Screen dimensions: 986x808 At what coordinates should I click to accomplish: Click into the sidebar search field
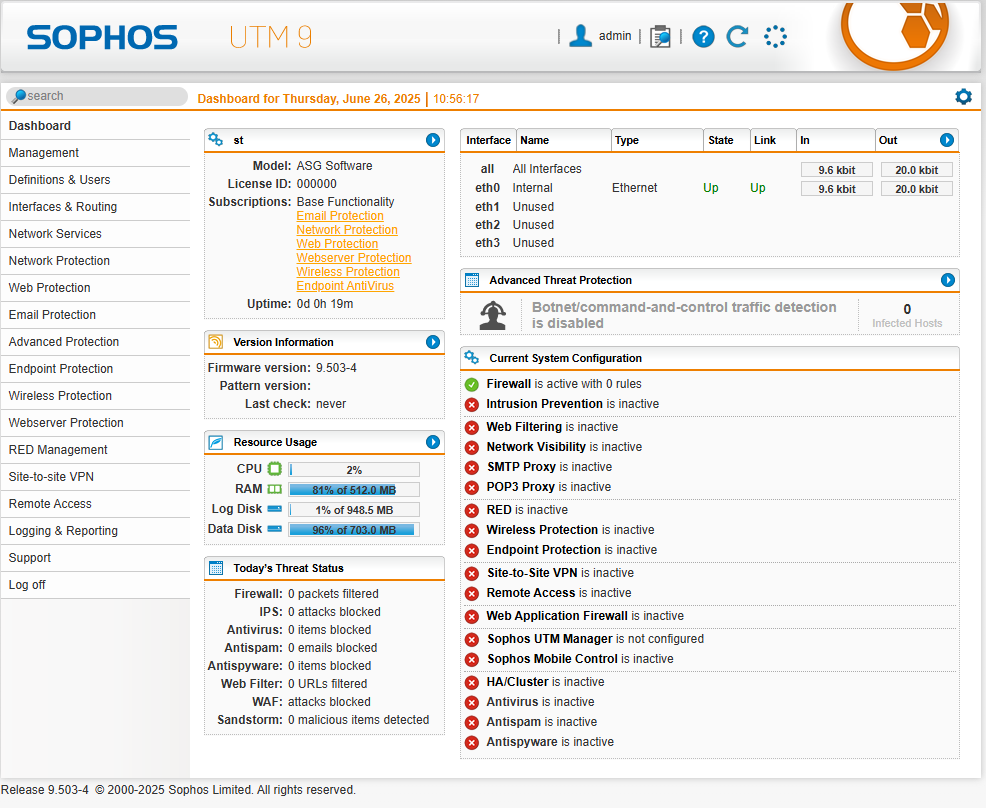tap(97, 96)
